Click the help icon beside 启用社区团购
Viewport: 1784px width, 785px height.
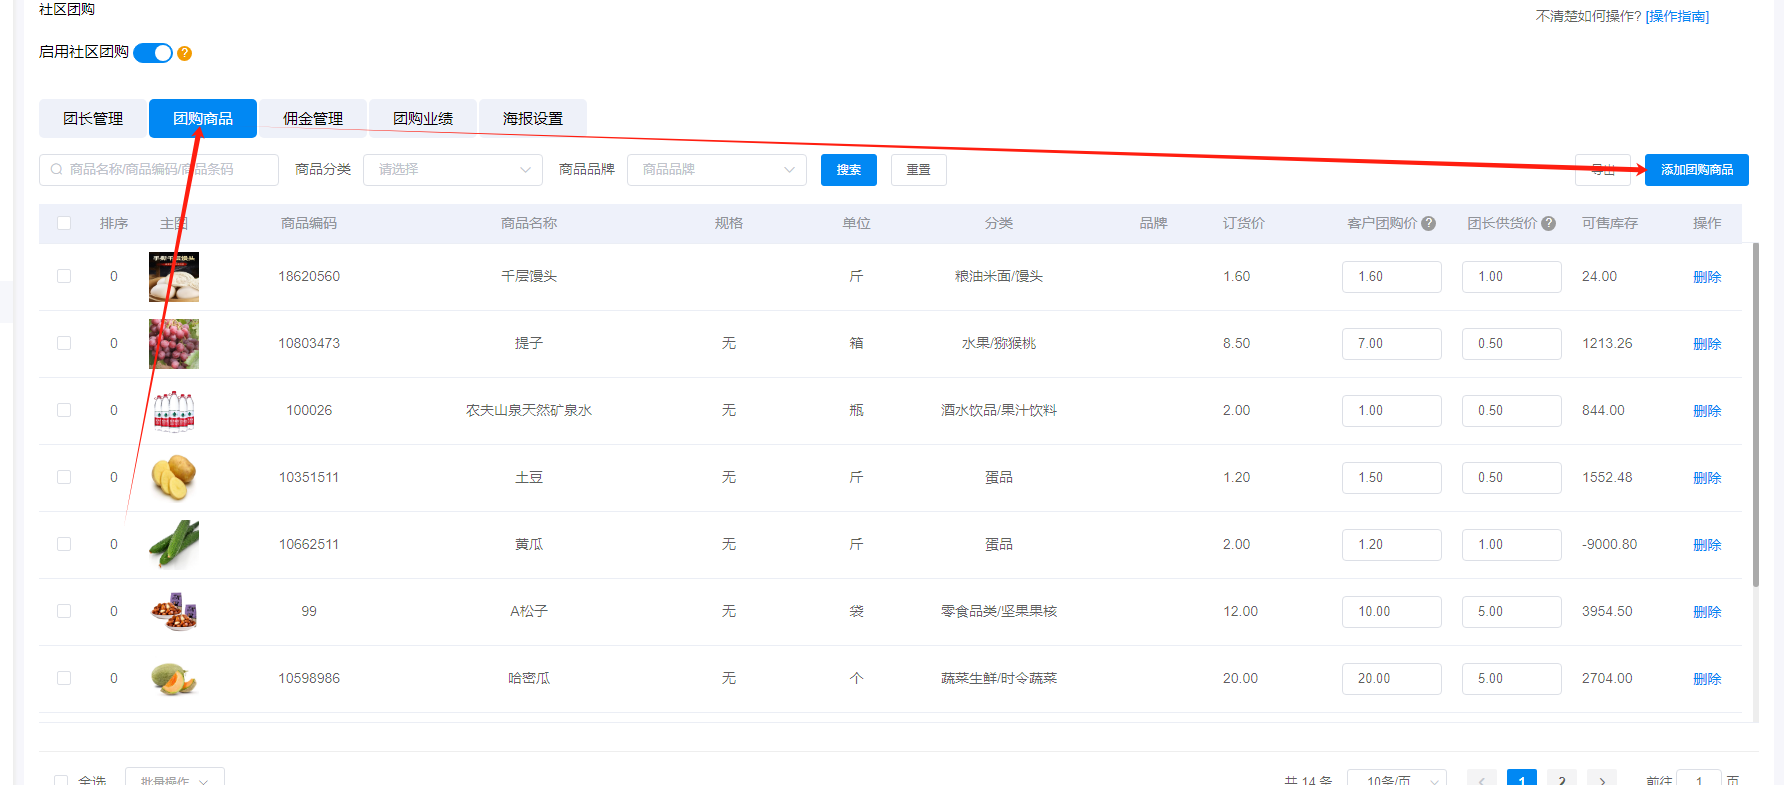(x=184, y=53)
